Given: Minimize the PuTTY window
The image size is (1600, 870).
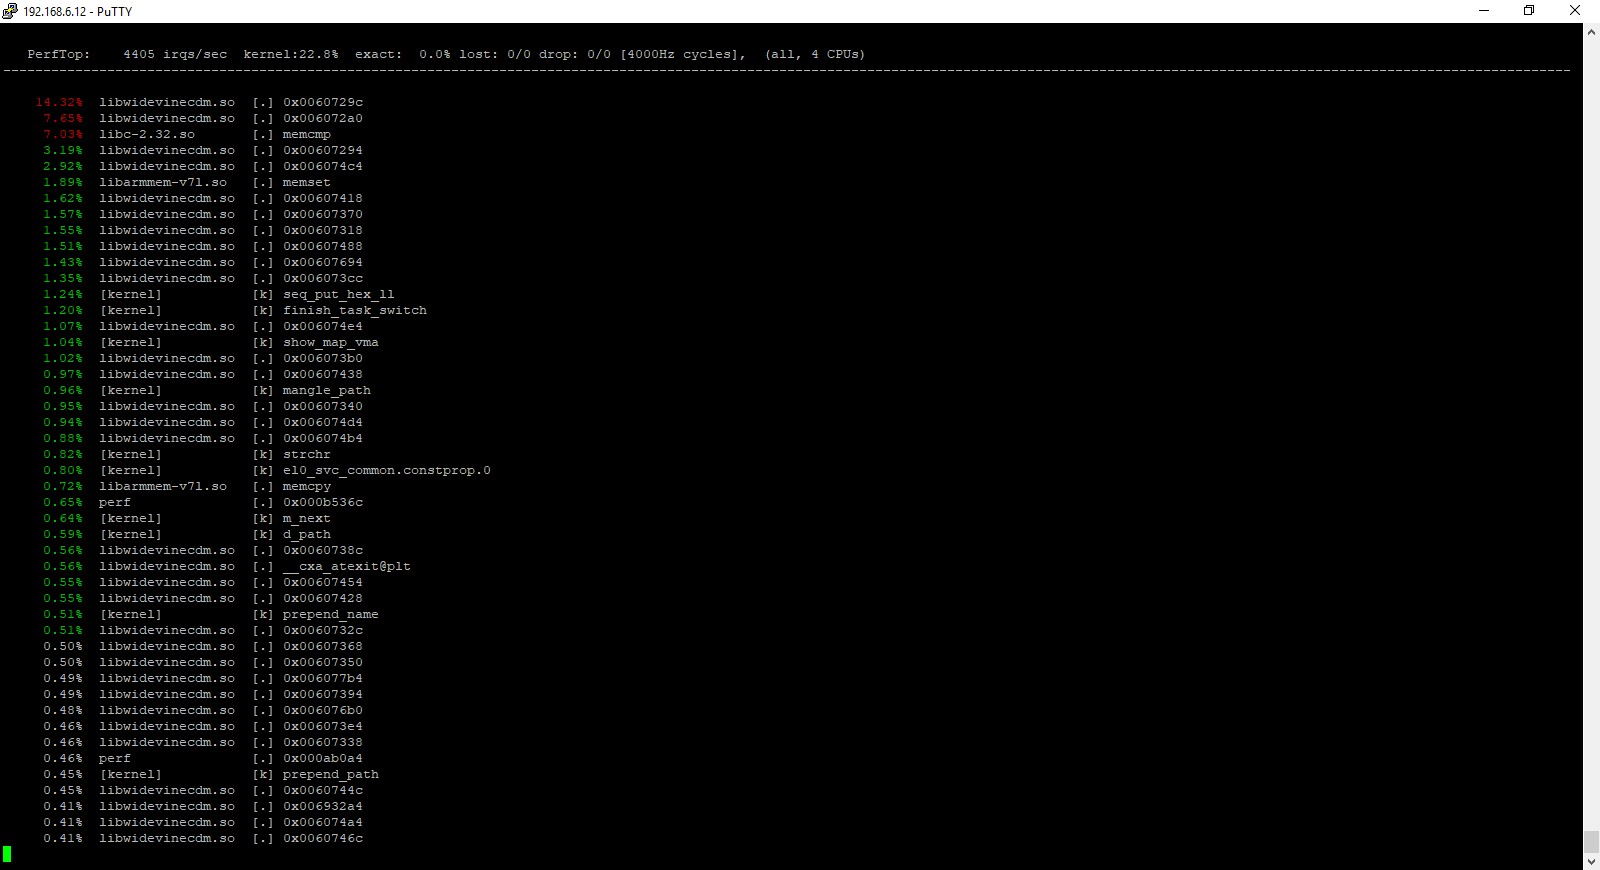Looking at the screenshot, I should 1484,11.
